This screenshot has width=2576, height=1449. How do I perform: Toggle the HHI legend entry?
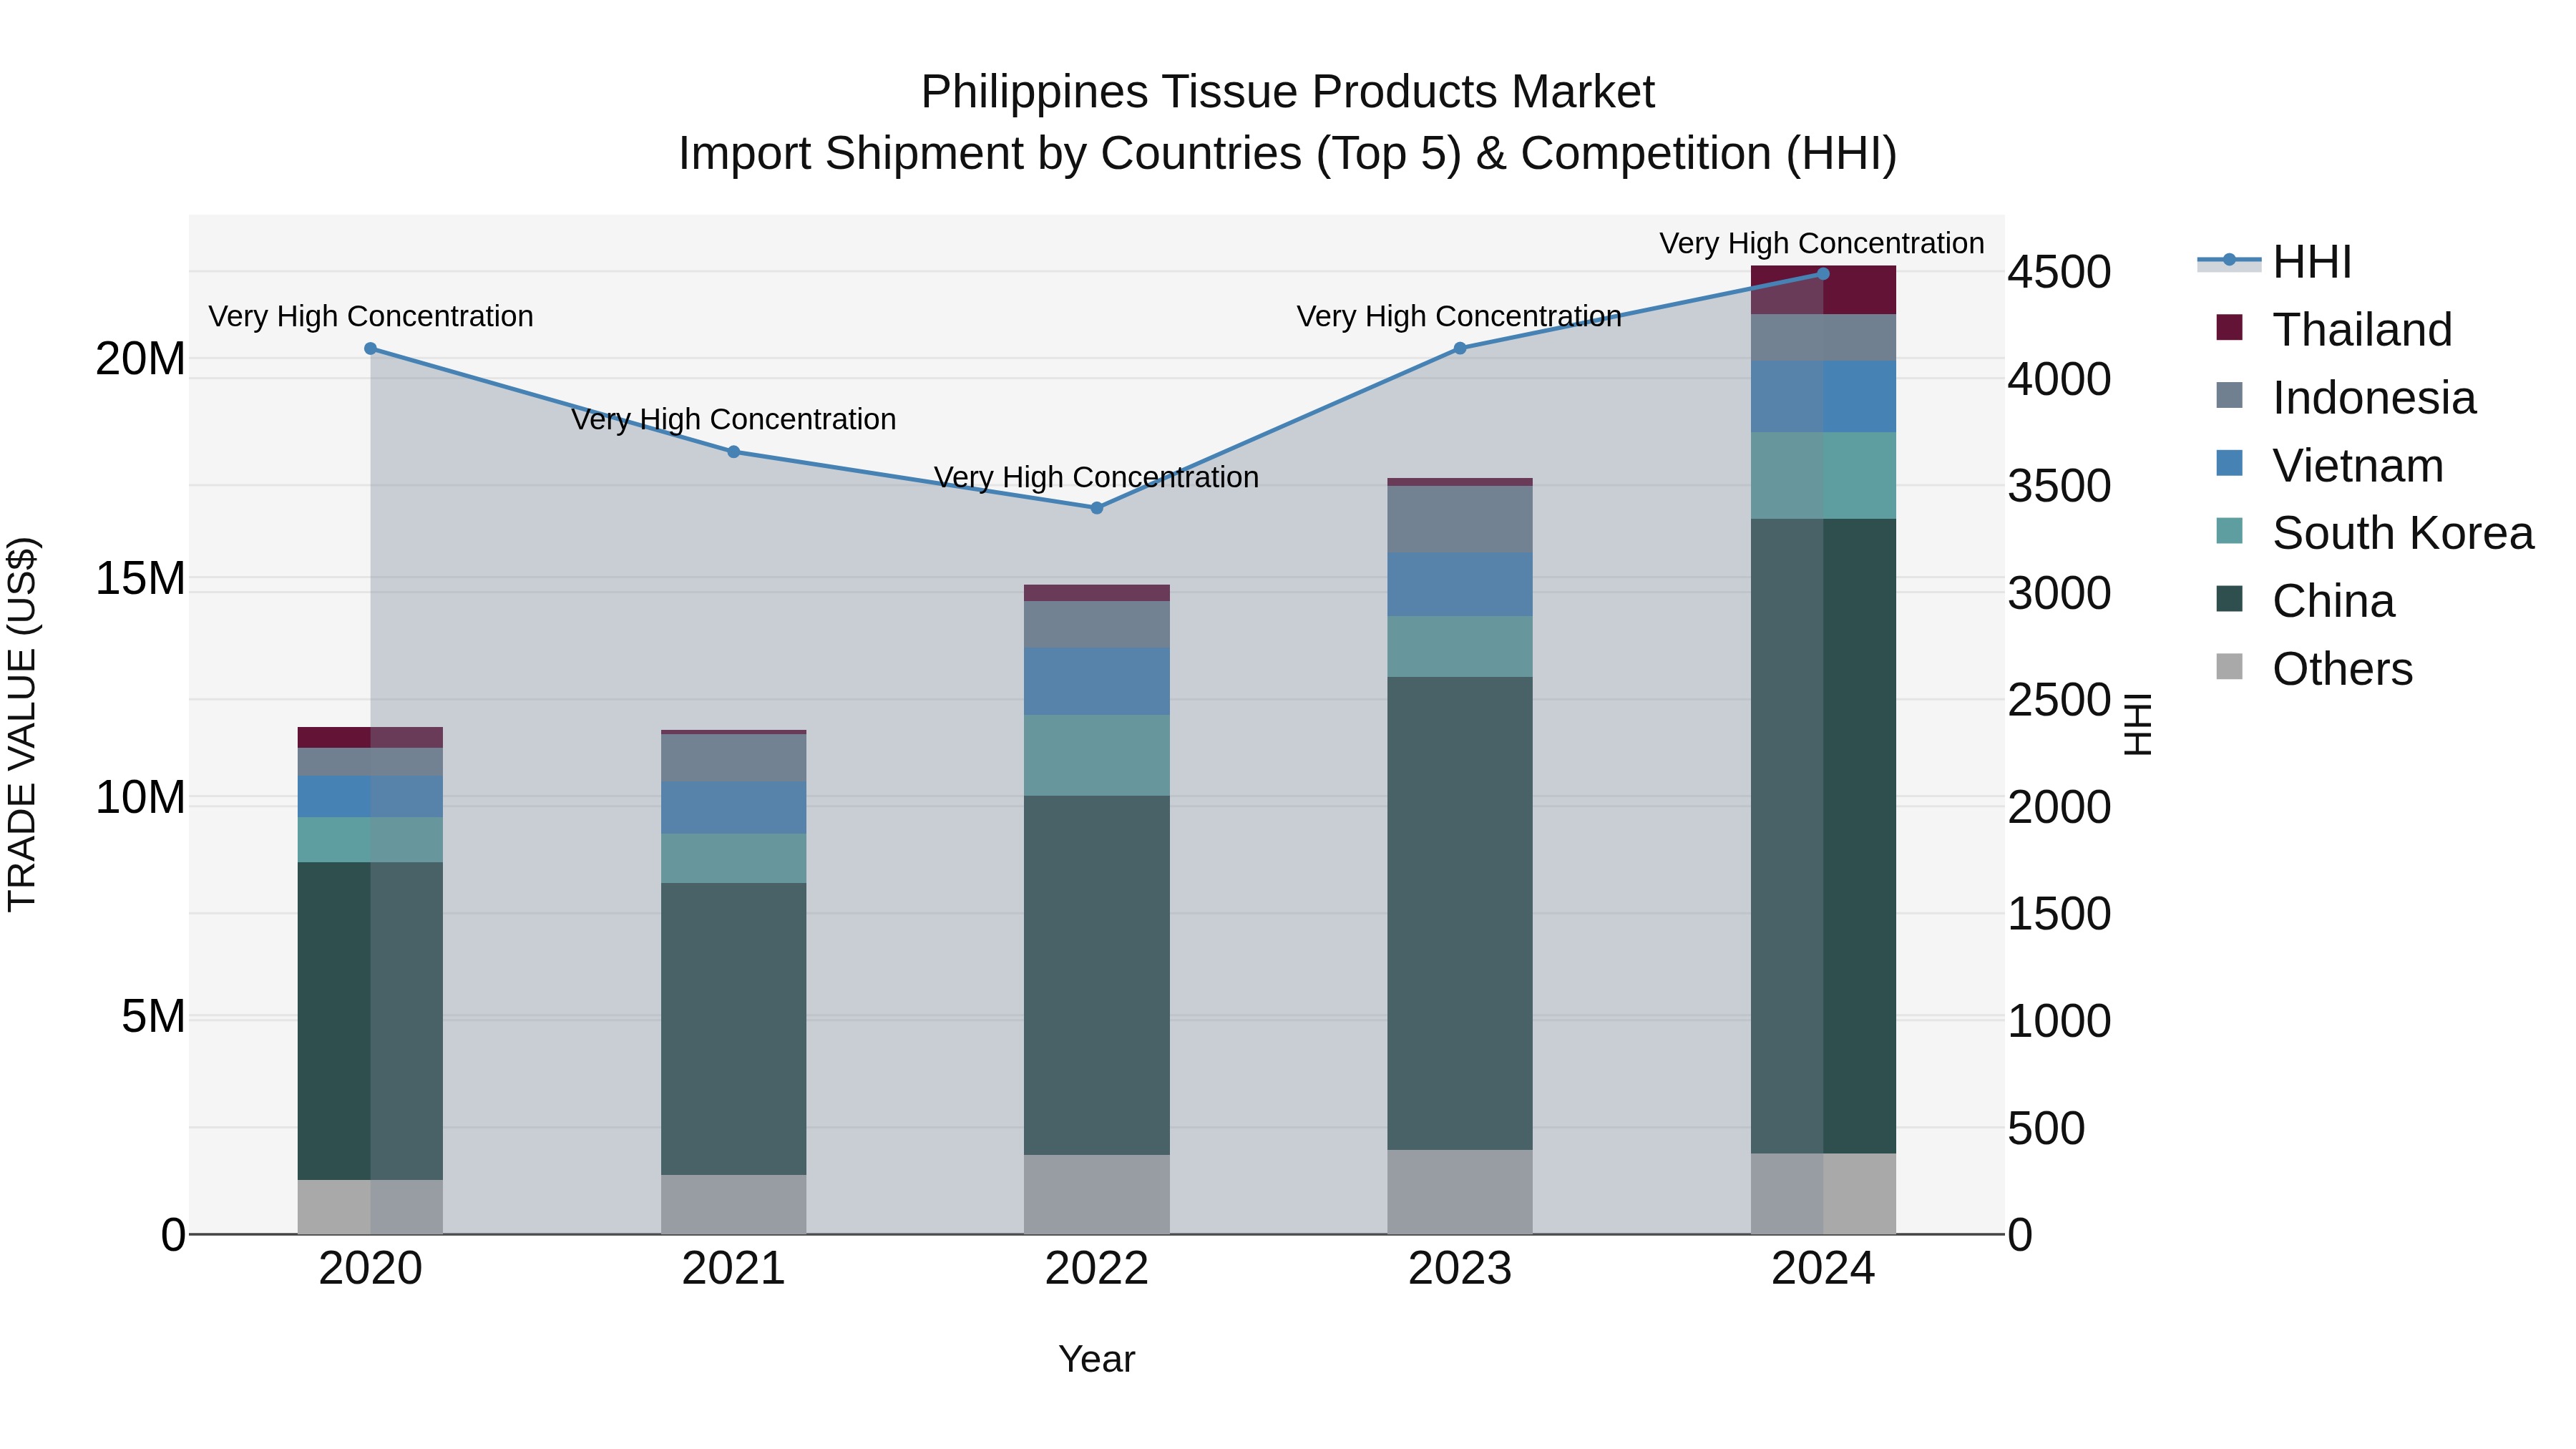[2274, 262]
